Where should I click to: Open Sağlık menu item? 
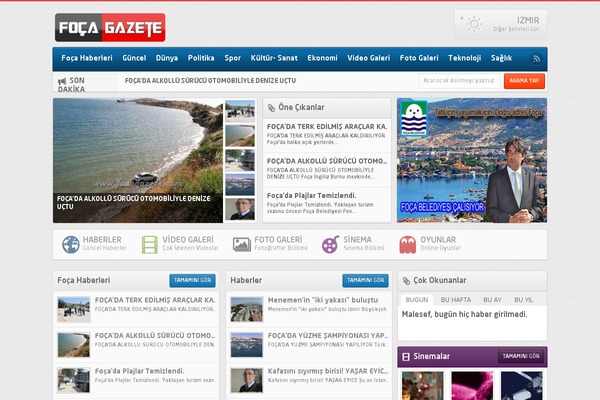pos(501,58)
